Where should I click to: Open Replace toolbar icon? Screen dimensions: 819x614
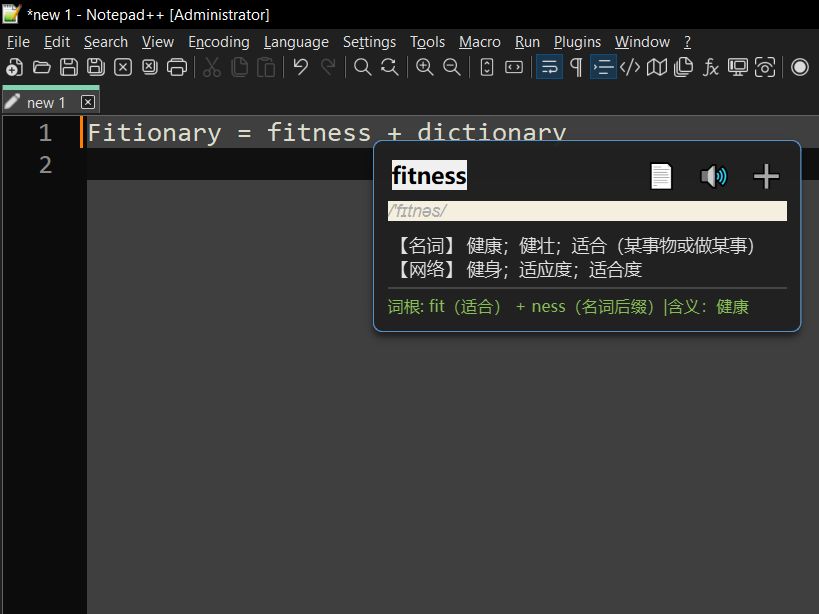point(390,67)
